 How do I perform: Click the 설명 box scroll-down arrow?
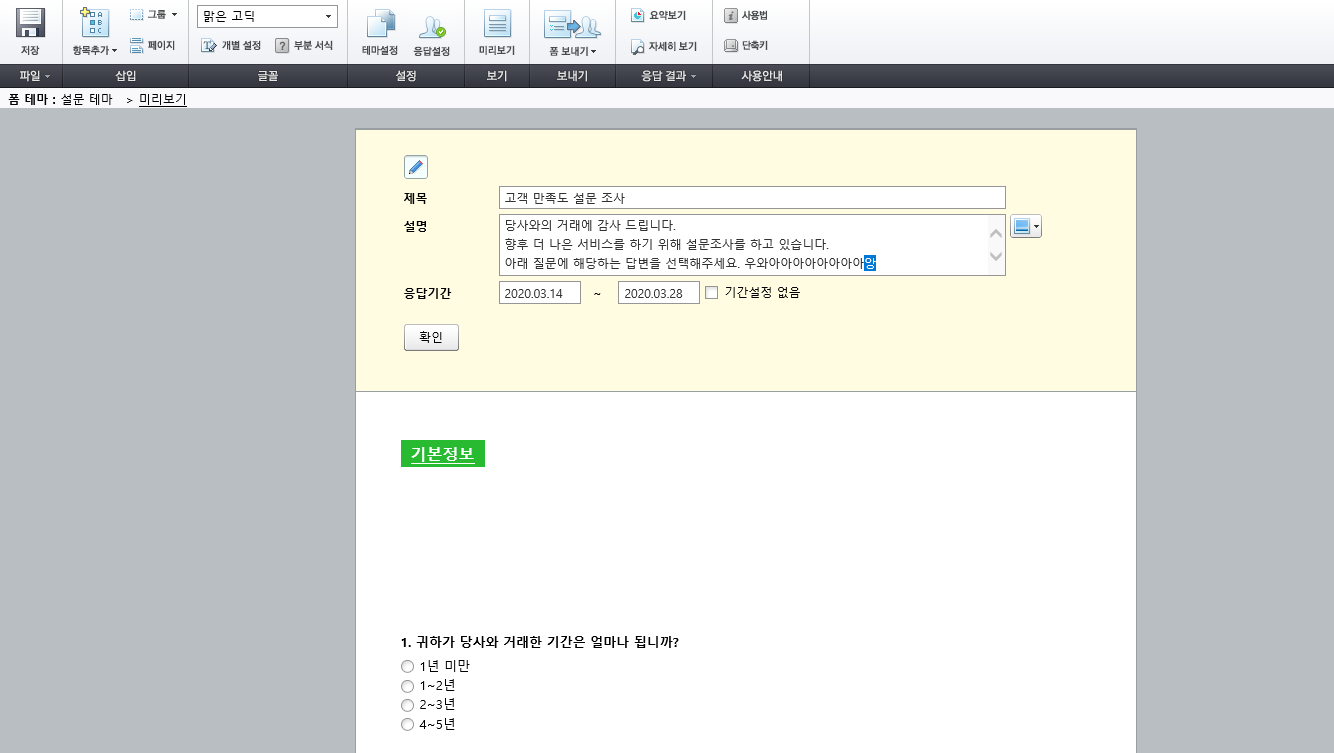pyautogui.click(x=996, y=257)
